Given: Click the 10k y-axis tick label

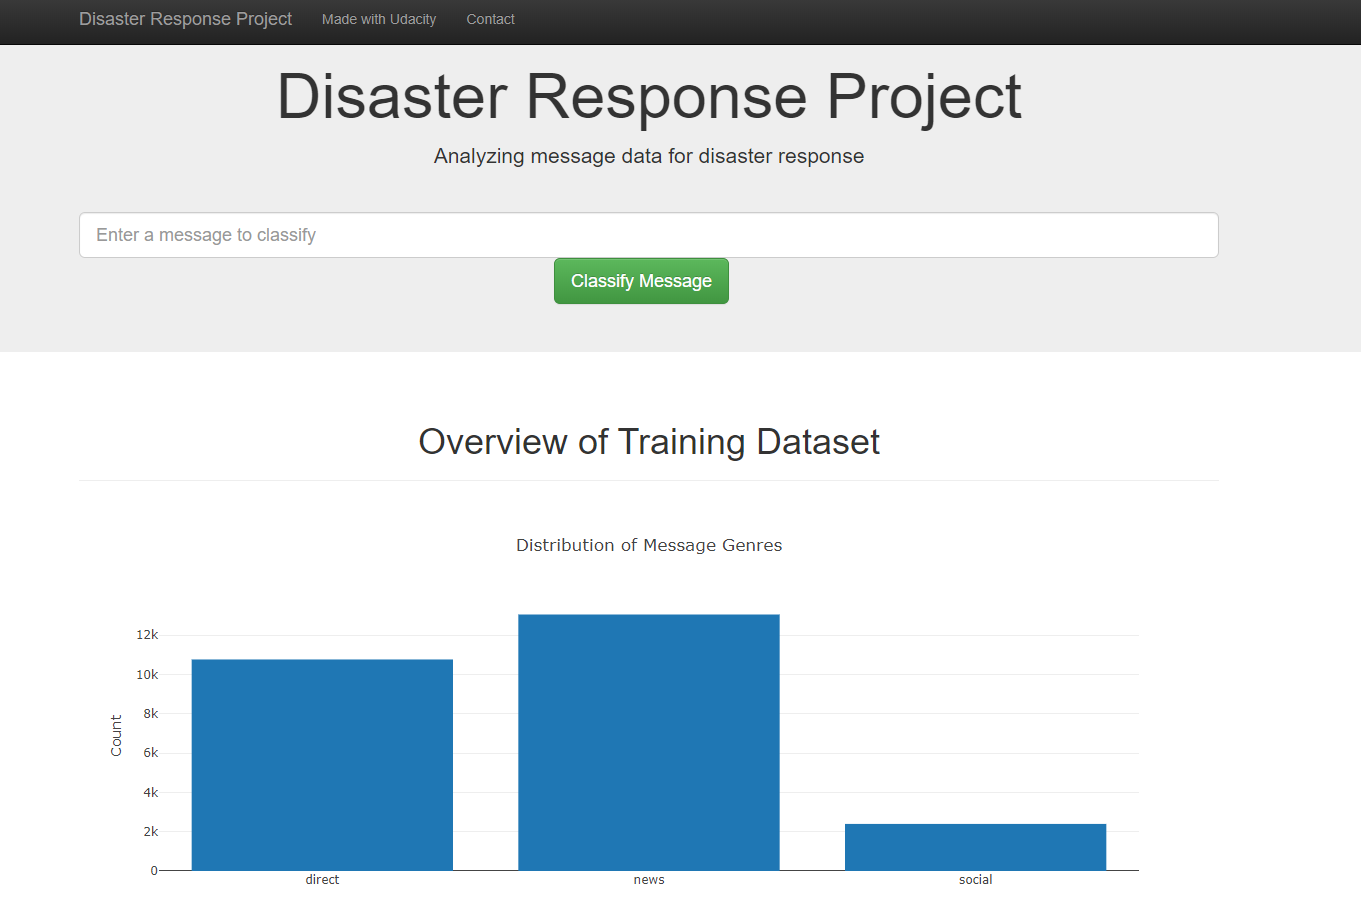Looking at the screenshot, I should point(147,675).
